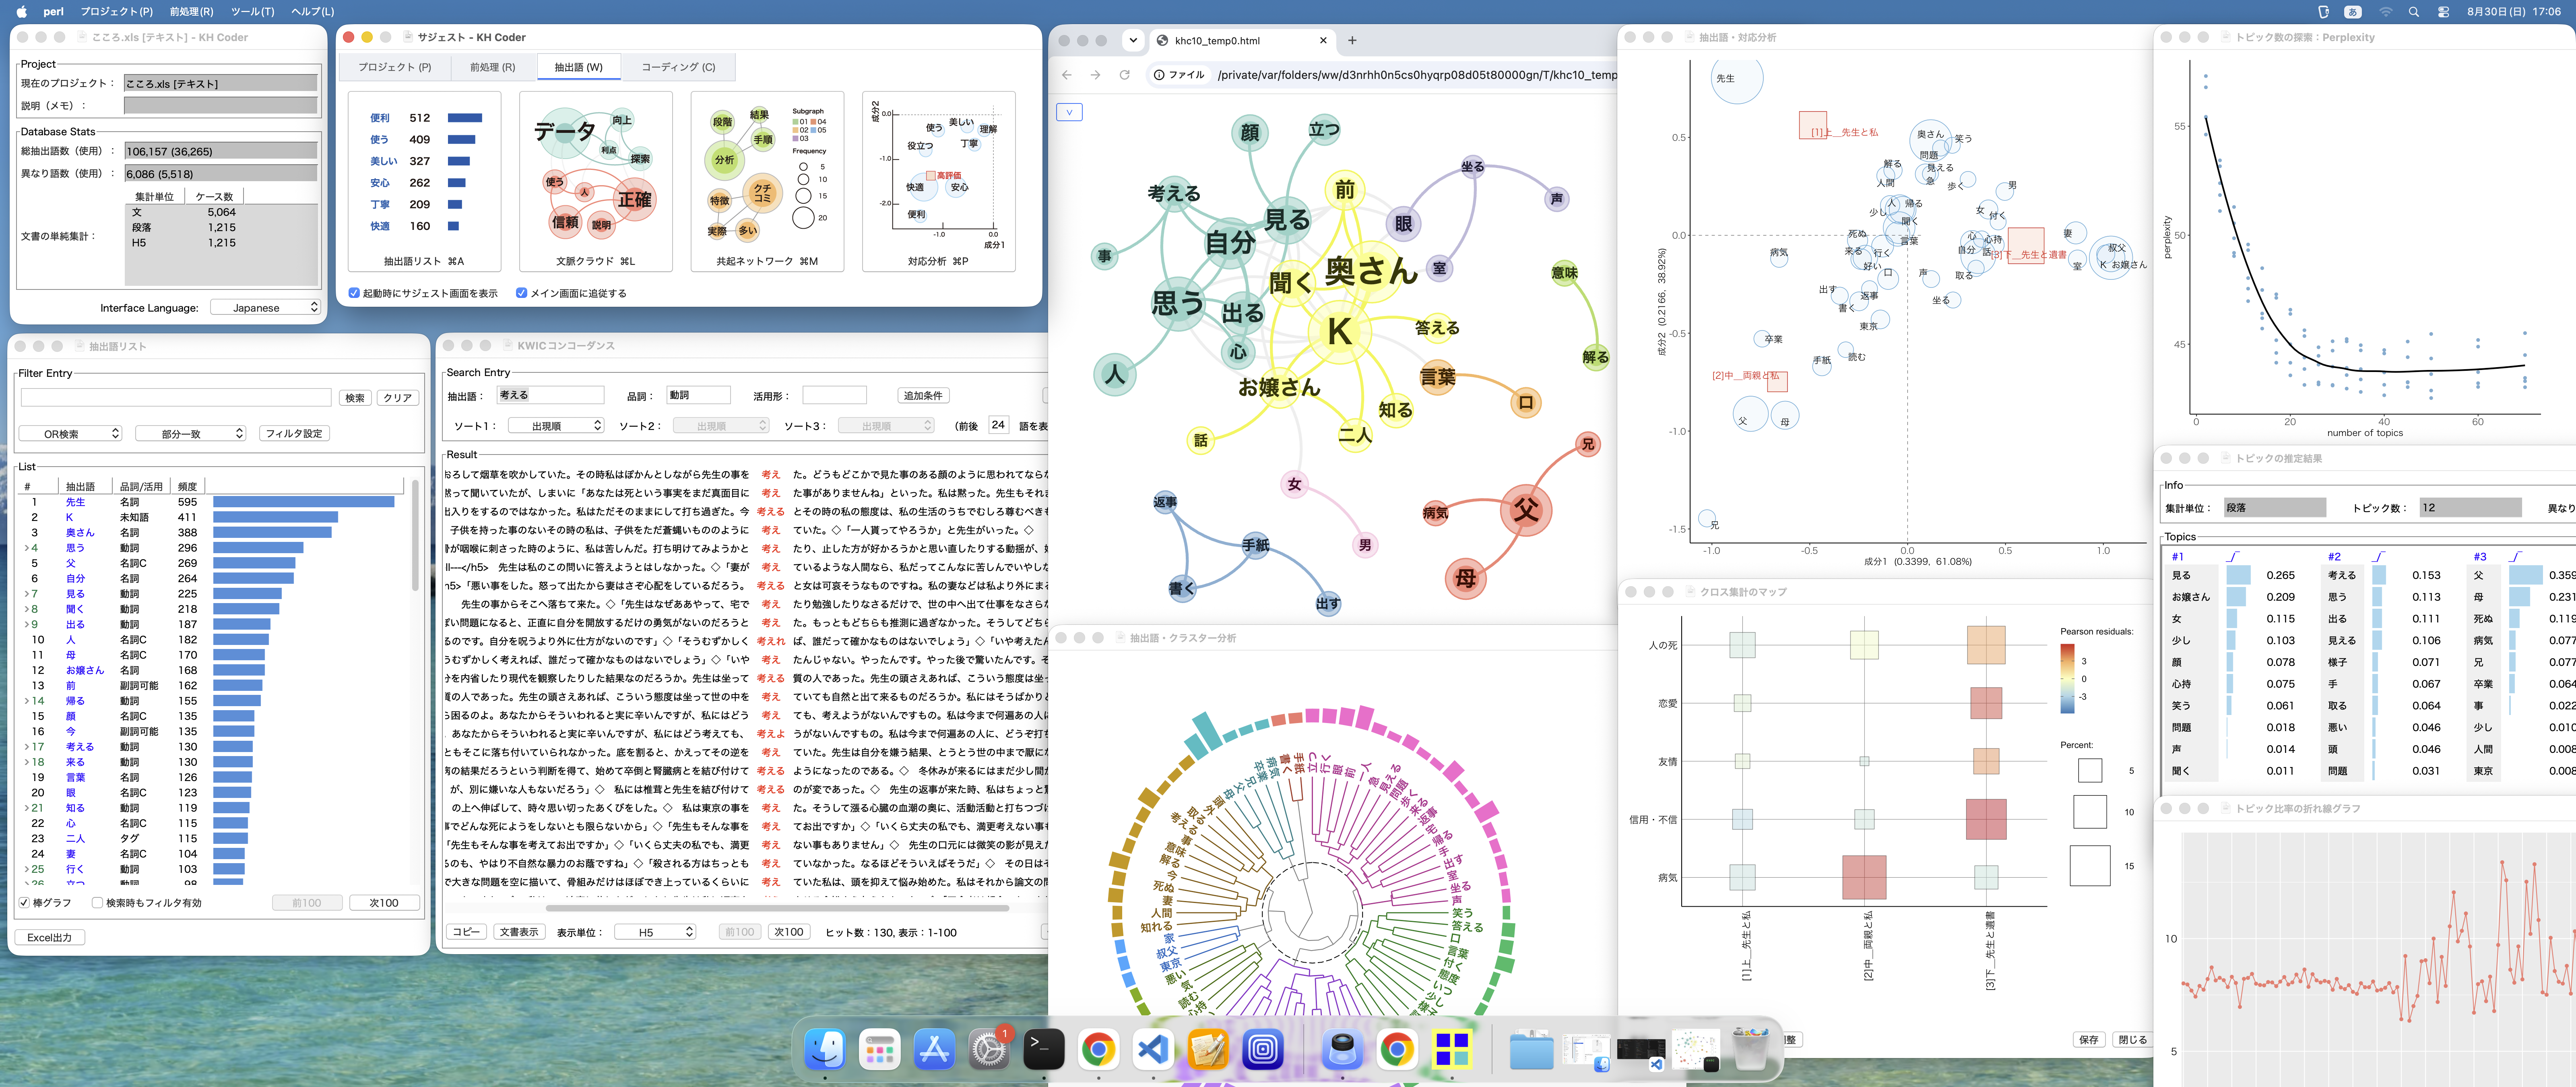Viewport: 2576px width, 1087px height.
Task: Open the Interface Language Japanese dropdown
Action: coord(265,308)
